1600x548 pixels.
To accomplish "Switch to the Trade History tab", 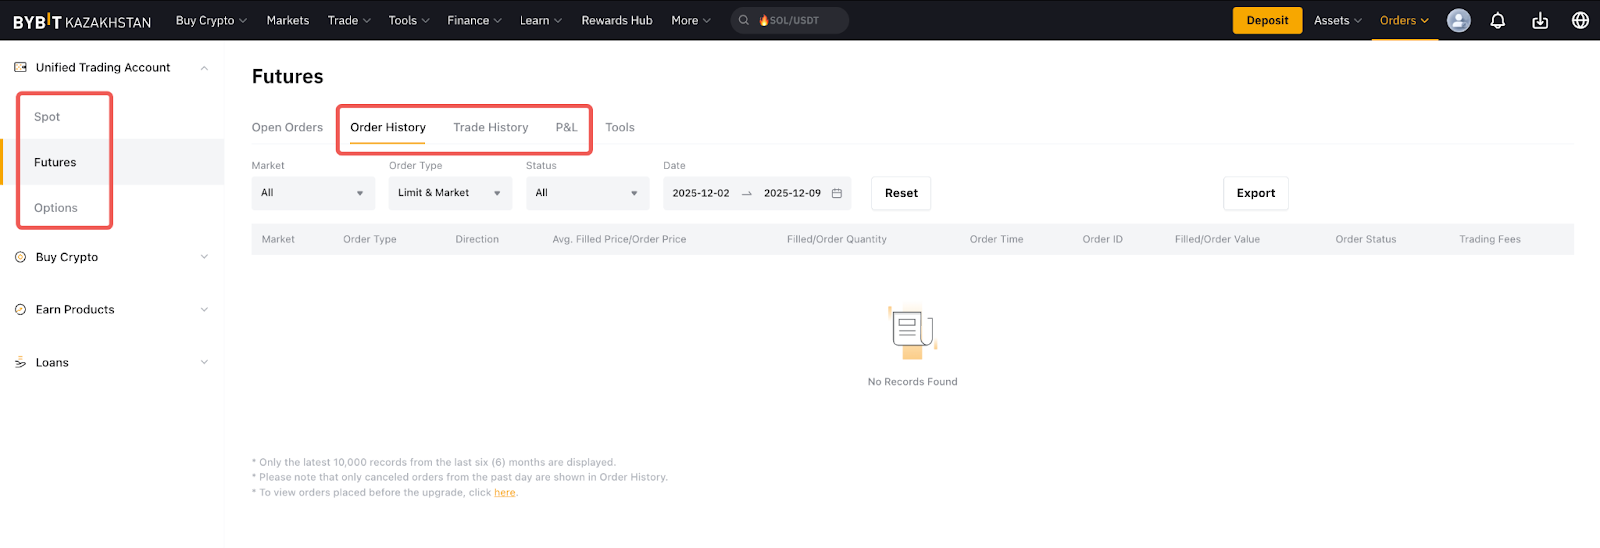I will point(490,127).
